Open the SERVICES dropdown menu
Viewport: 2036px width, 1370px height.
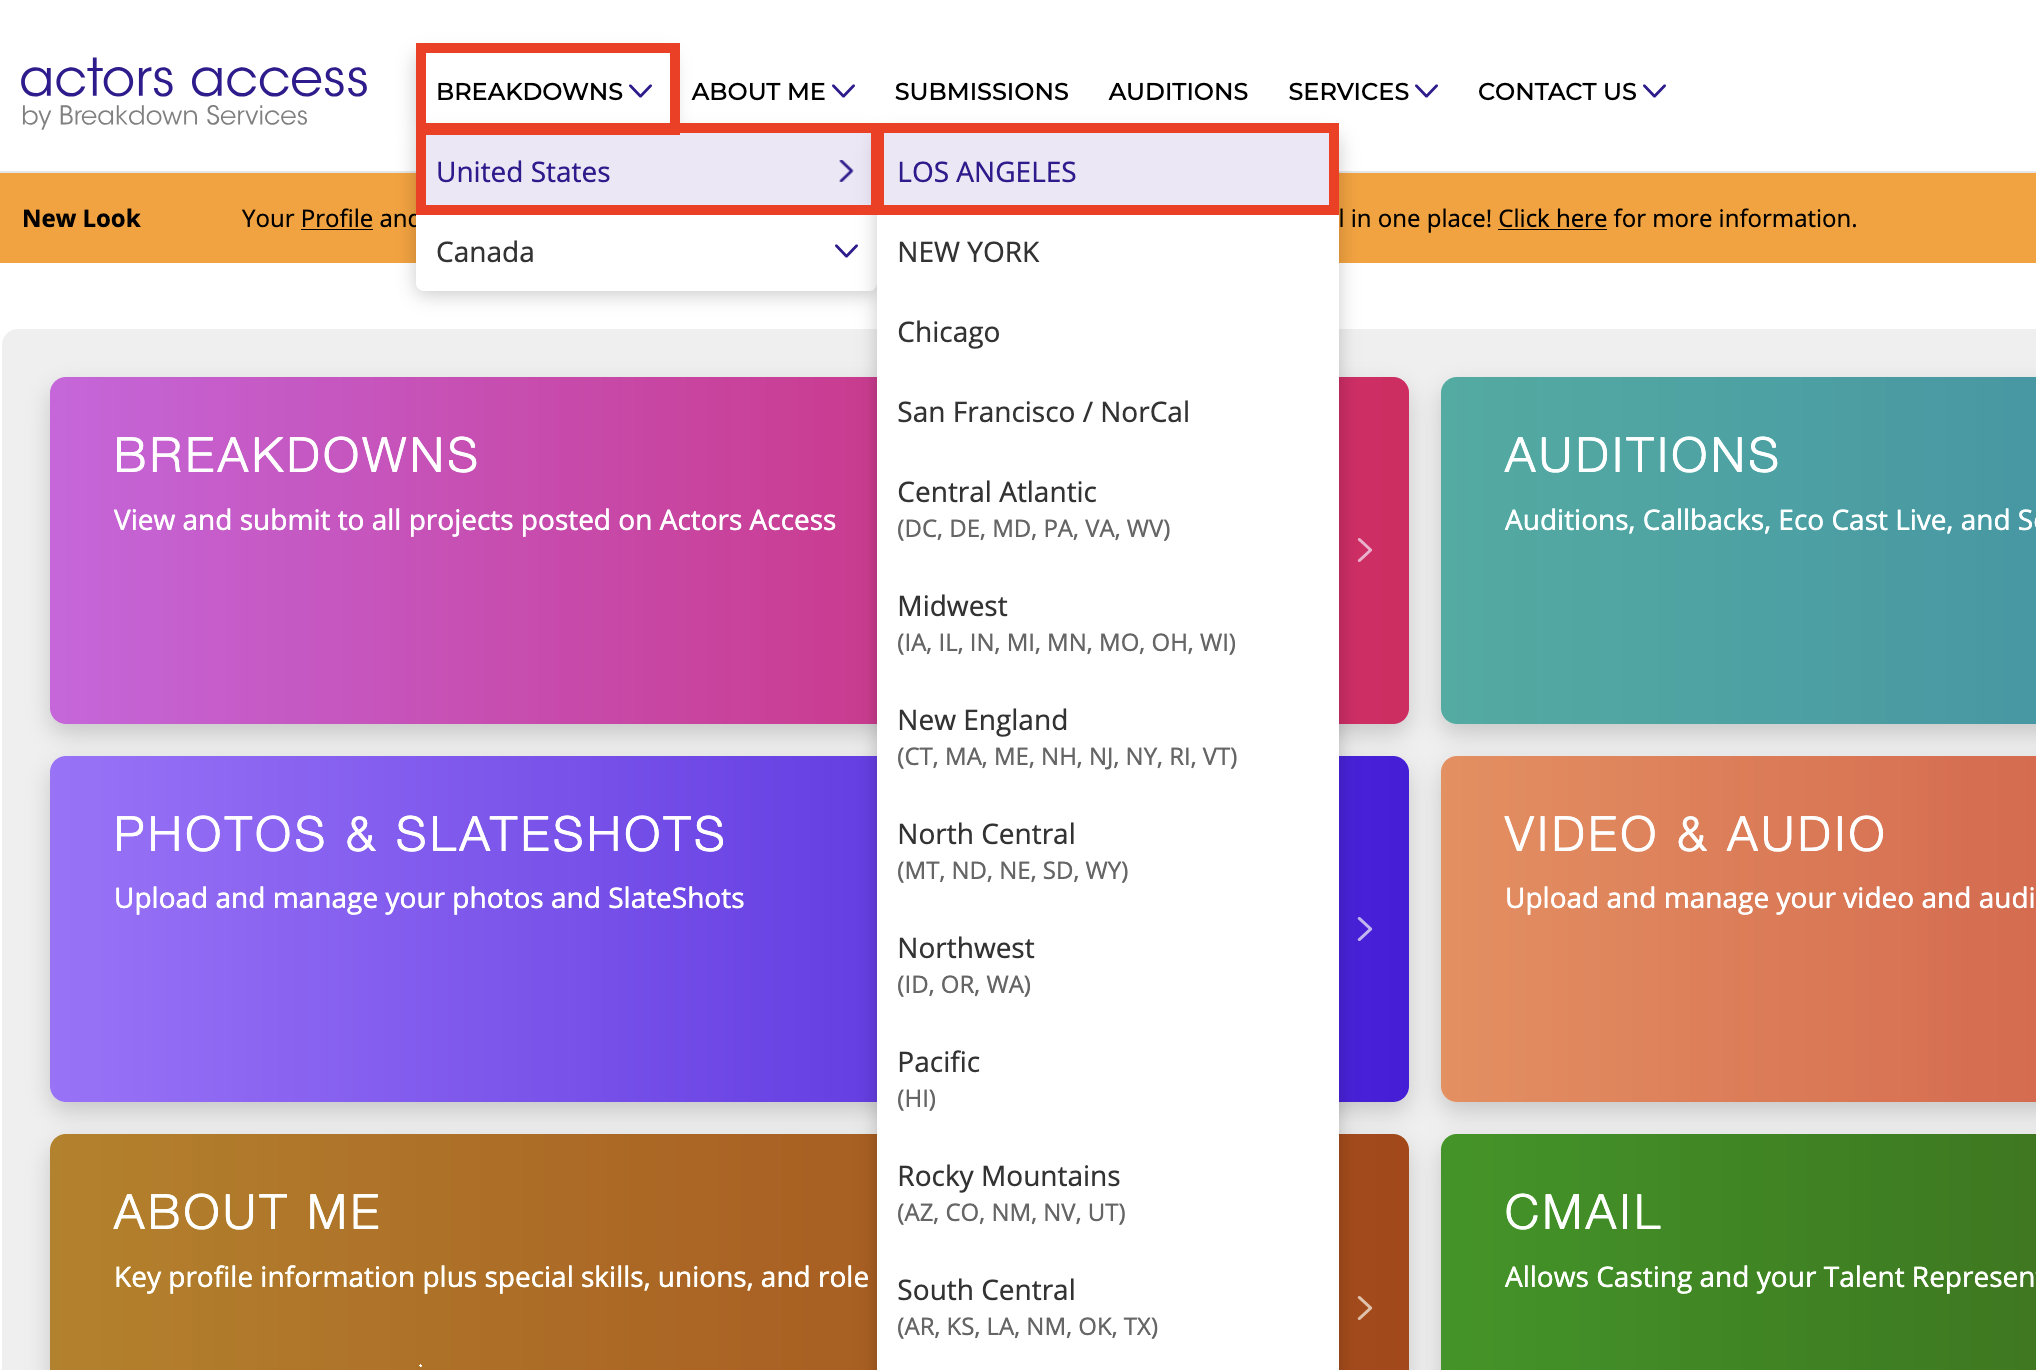click(1362, 91)
